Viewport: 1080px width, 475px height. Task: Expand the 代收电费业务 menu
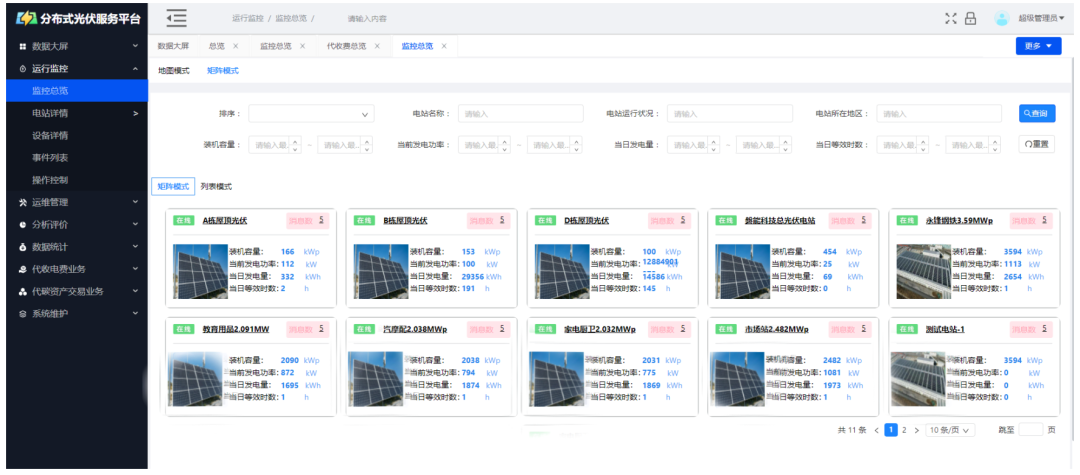click(x=77, y=268)
